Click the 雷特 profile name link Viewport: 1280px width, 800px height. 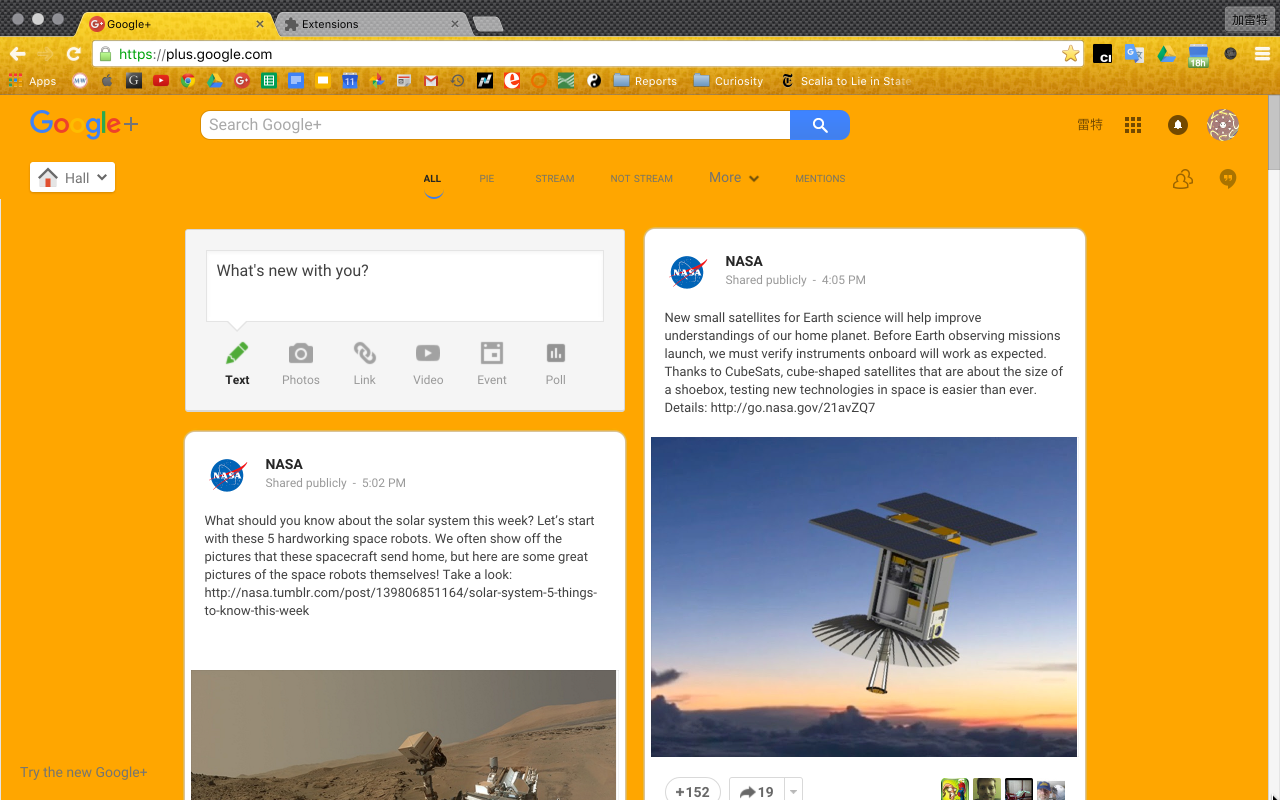(x=1090, y=125)
